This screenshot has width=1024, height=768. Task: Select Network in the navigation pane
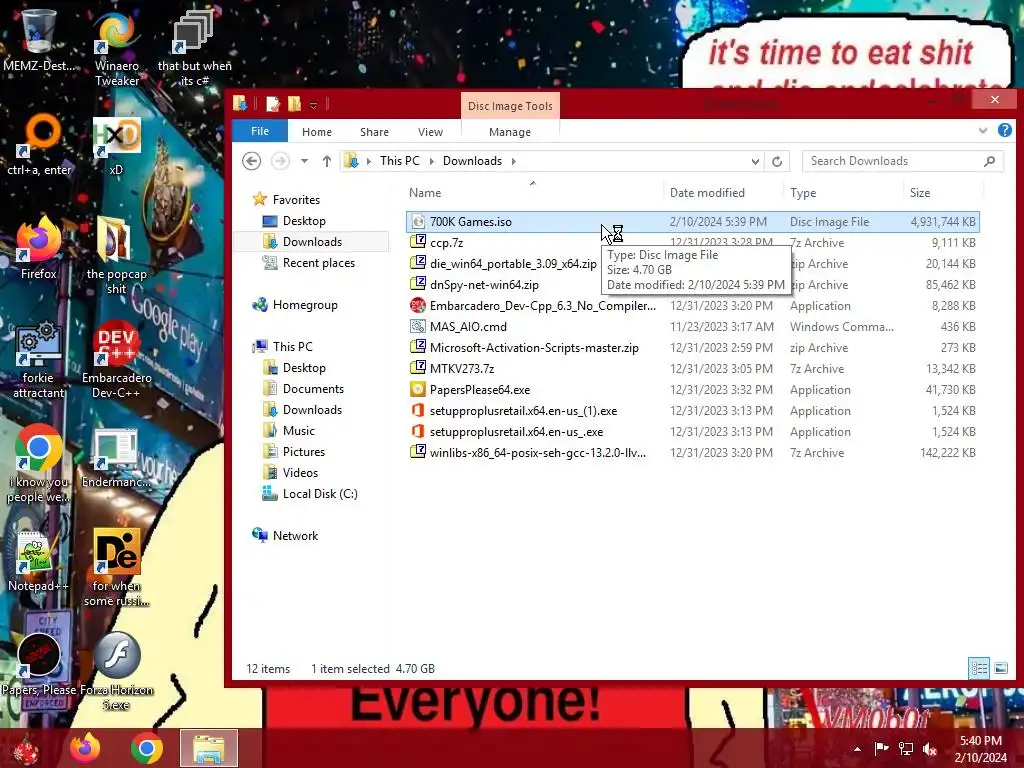click(295, 536)
